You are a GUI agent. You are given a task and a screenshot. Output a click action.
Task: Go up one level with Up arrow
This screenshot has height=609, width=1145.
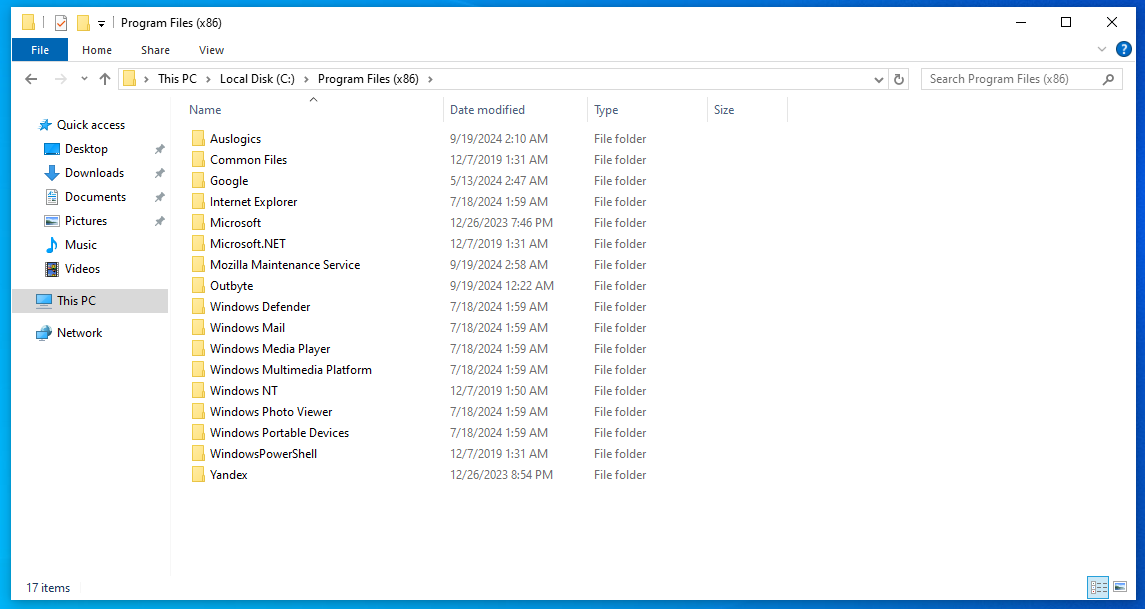click(104, 79)
